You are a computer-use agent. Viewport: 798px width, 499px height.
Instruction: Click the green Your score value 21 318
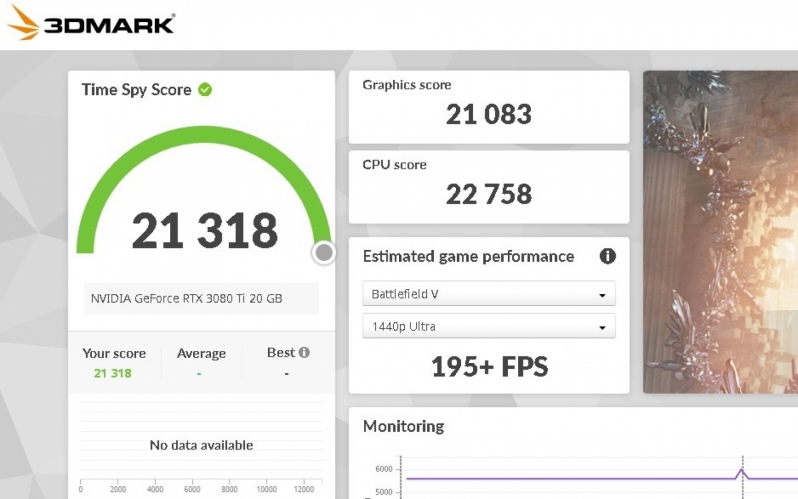112,373
